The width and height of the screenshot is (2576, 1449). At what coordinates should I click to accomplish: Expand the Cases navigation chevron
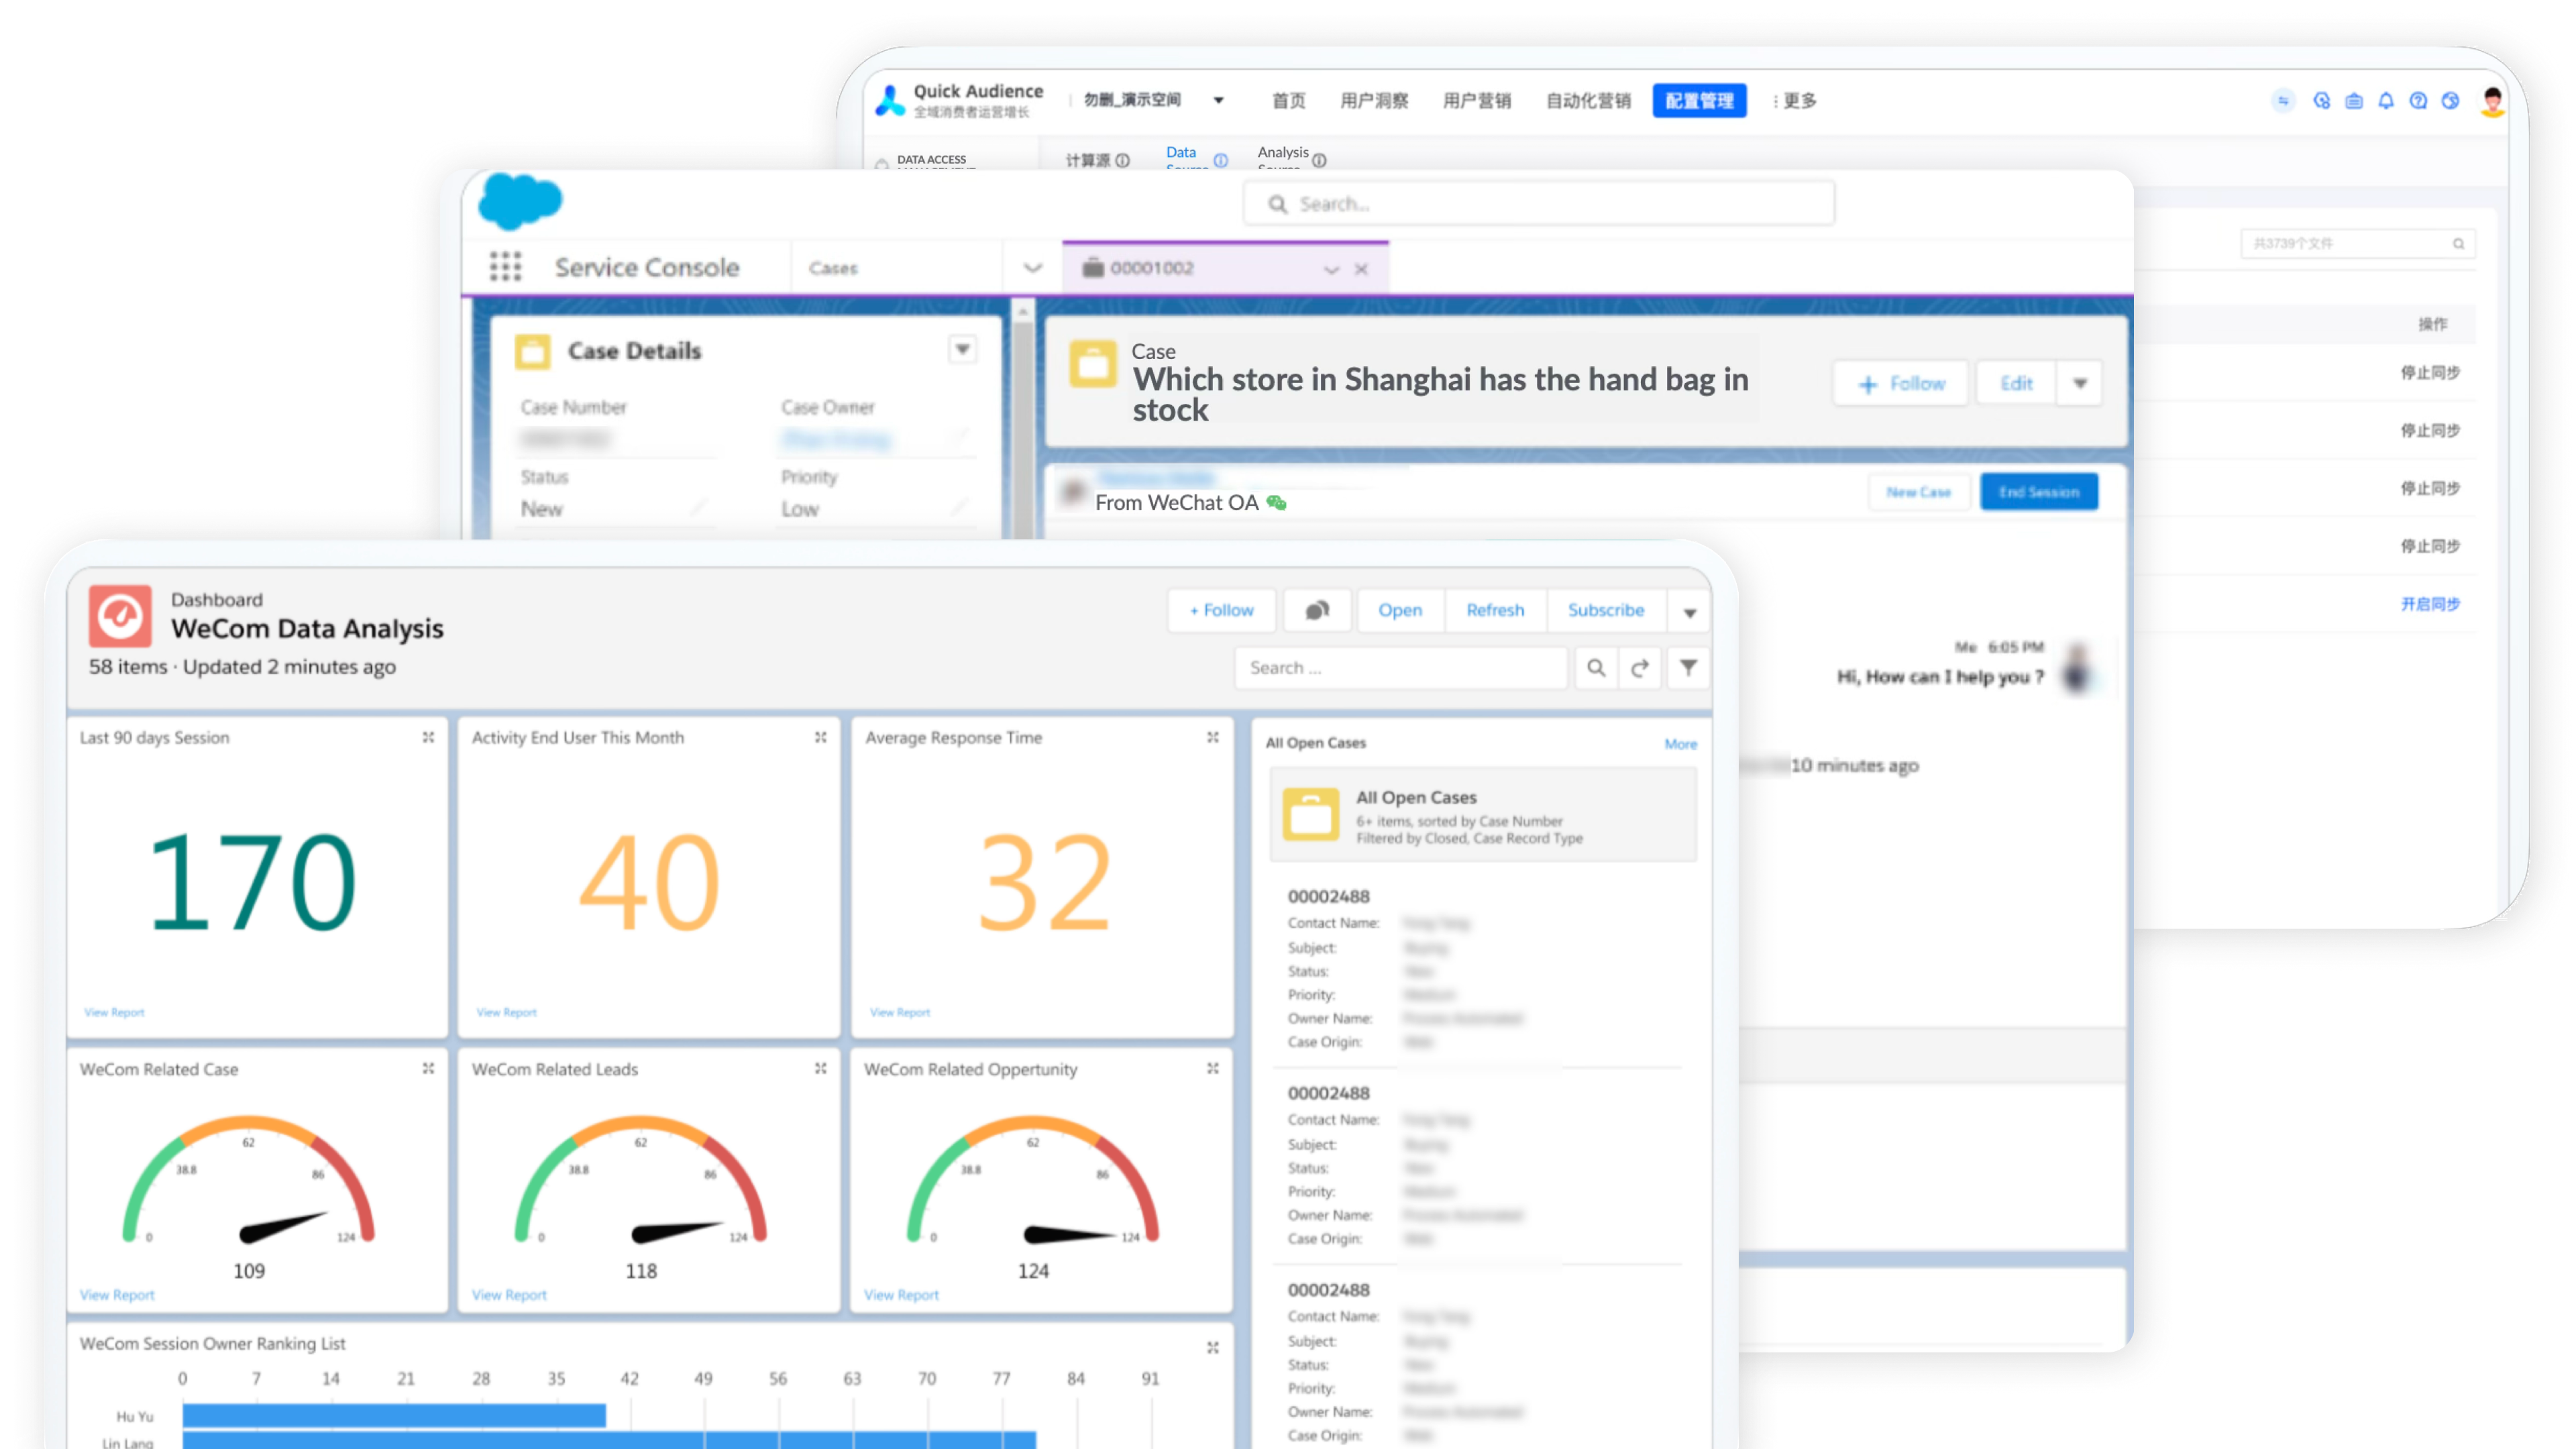[1033, 268]
